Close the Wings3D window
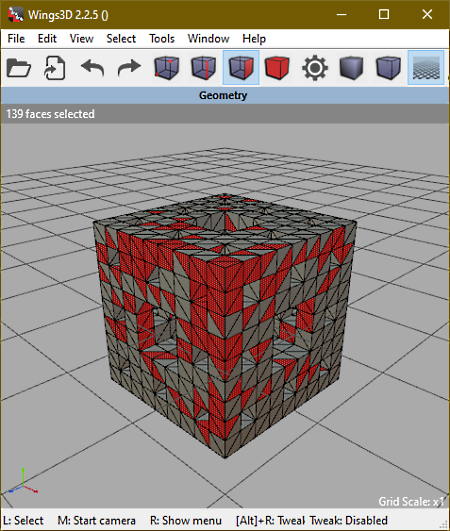Image resolution: width=450 pixels, height=531 pixels. 427,15
